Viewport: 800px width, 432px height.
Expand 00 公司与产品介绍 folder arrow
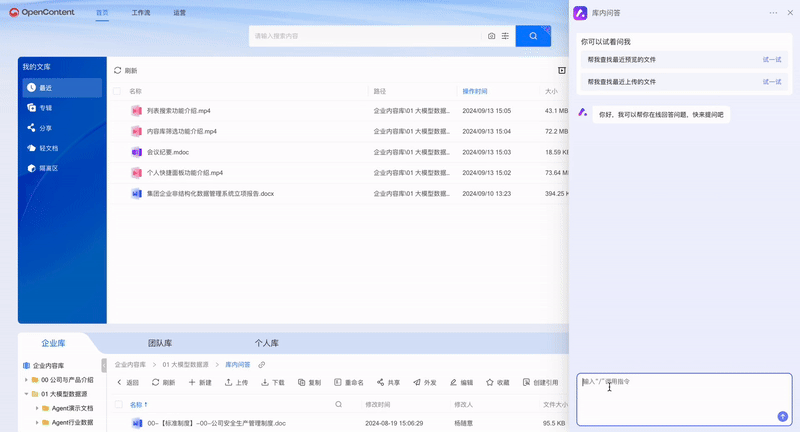pos(26,380)
